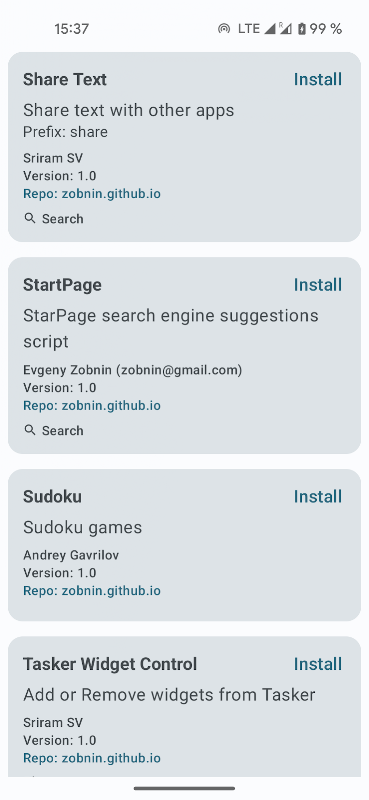
Task: Install Tasker Widget Control script
Action: click(317, 664)
